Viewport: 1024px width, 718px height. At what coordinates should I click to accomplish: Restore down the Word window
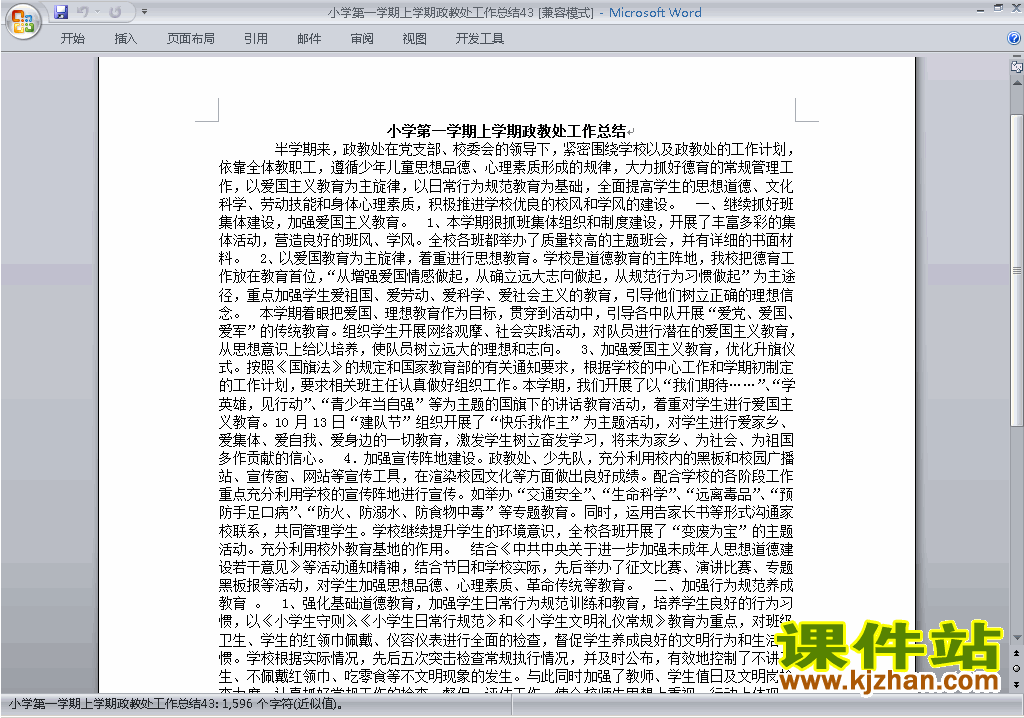pyautogui.click(x=998, y=8)
